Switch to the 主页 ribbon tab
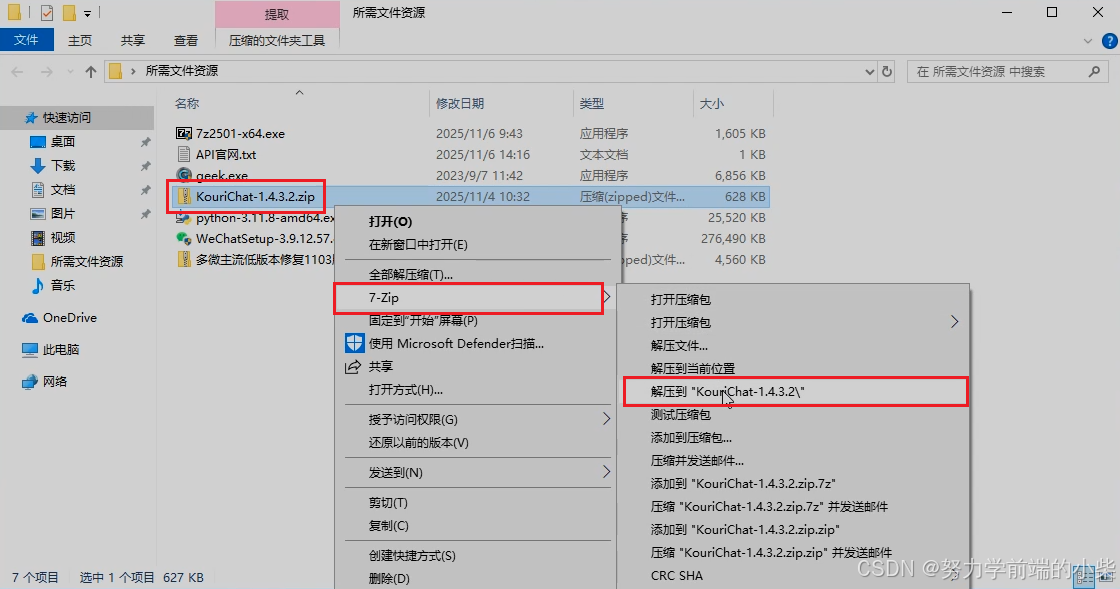1120x589 pixels. 80,41
